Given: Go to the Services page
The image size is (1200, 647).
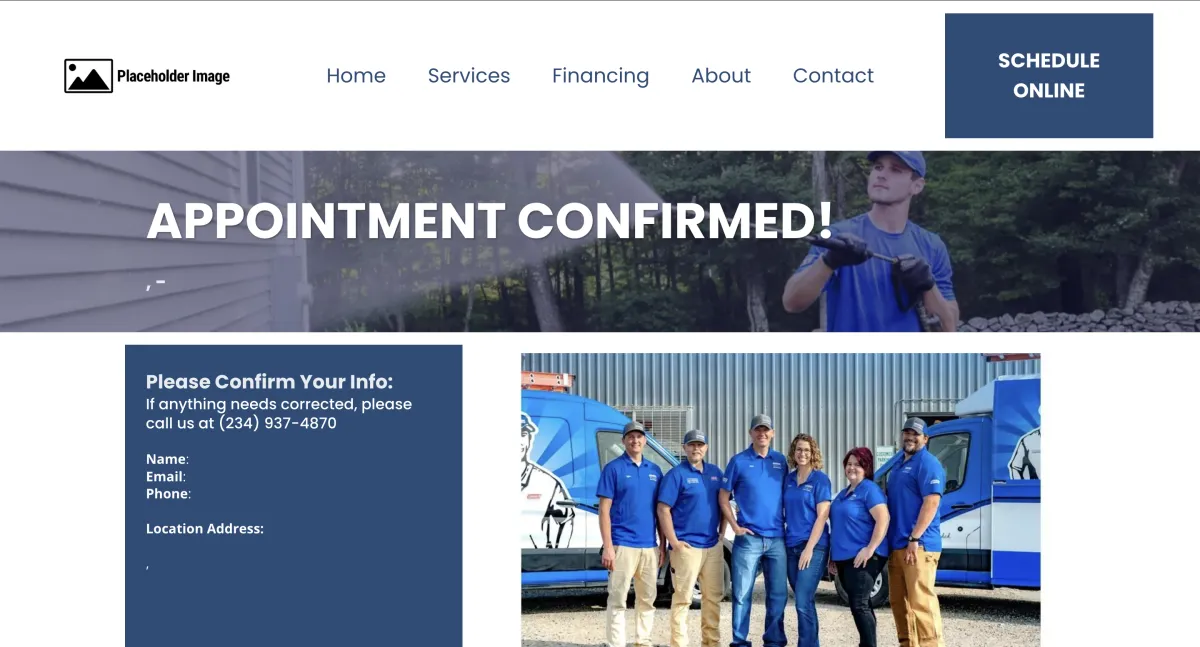Looking at the screenshot, I should tap(469, 76).
